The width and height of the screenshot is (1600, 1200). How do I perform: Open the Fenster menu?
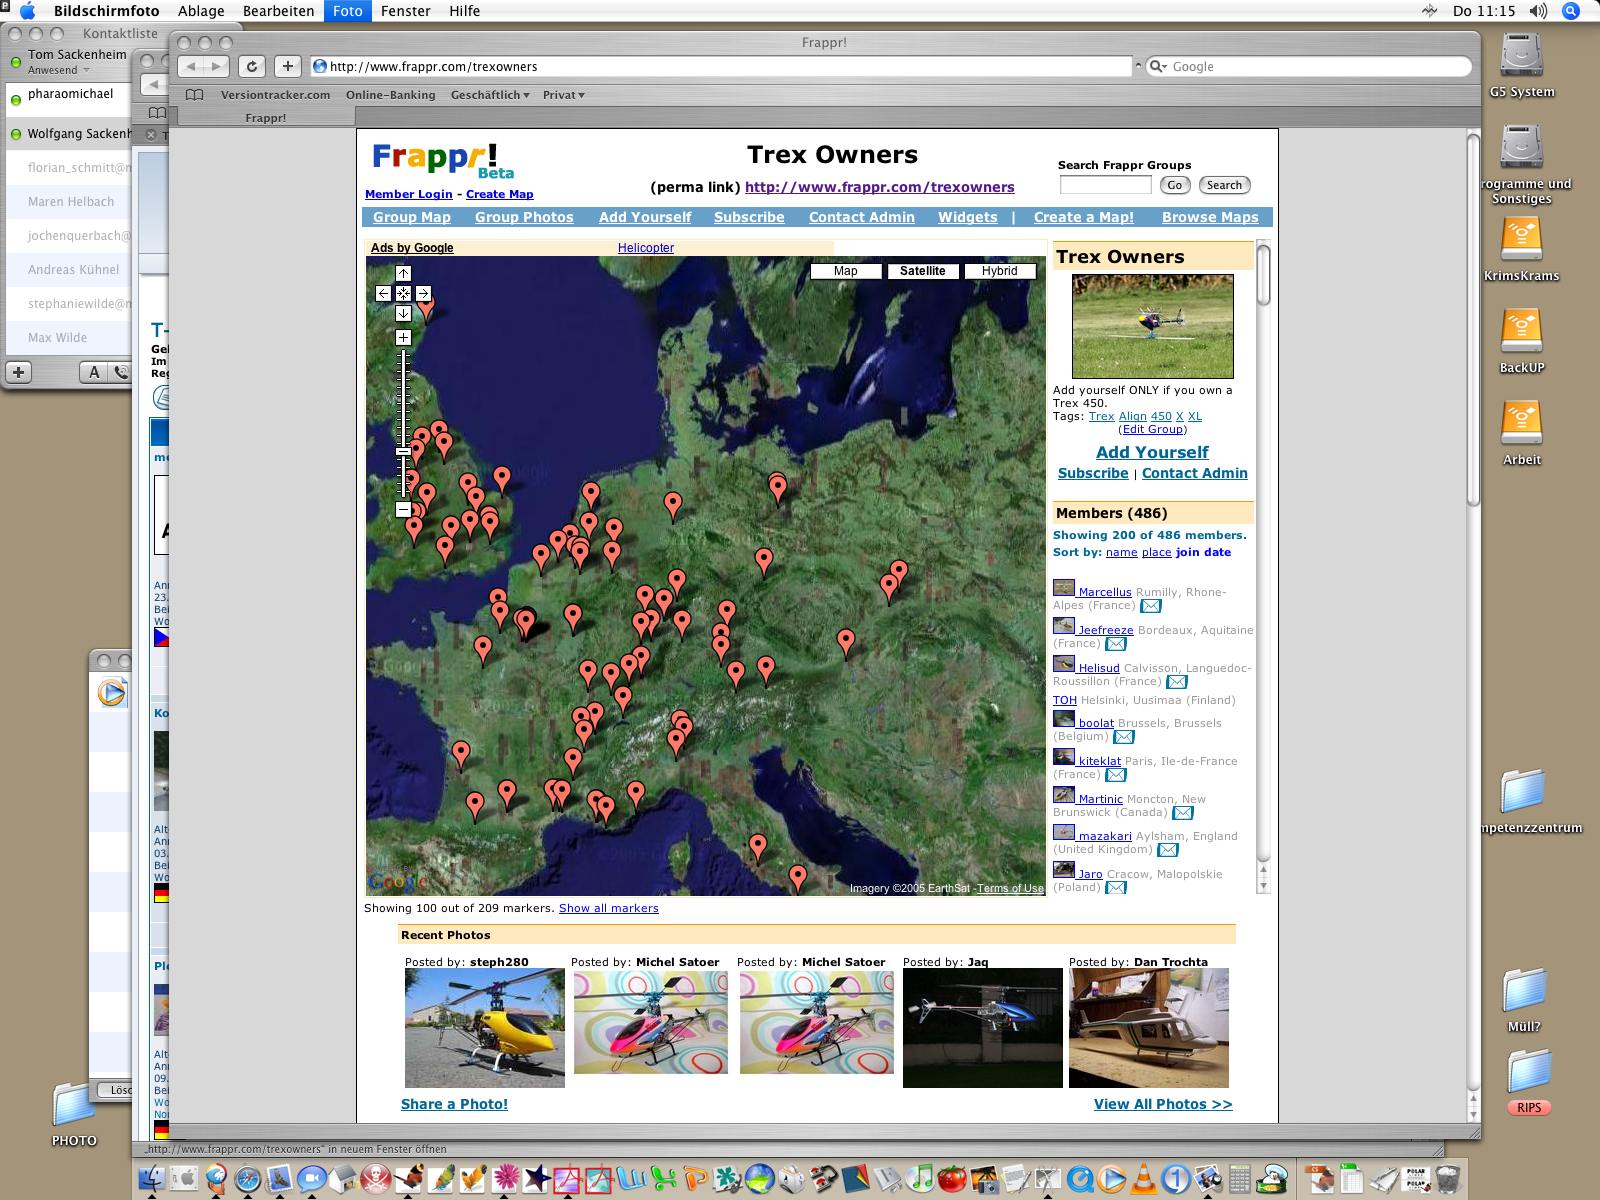click(x=405, y=11)
